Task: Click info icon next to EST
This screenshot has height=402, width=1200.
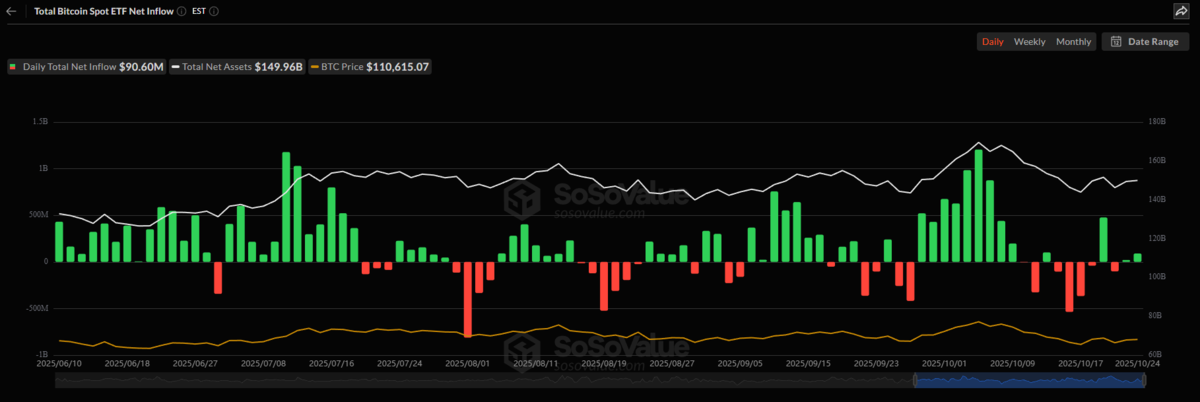Action: pos(215,11)
